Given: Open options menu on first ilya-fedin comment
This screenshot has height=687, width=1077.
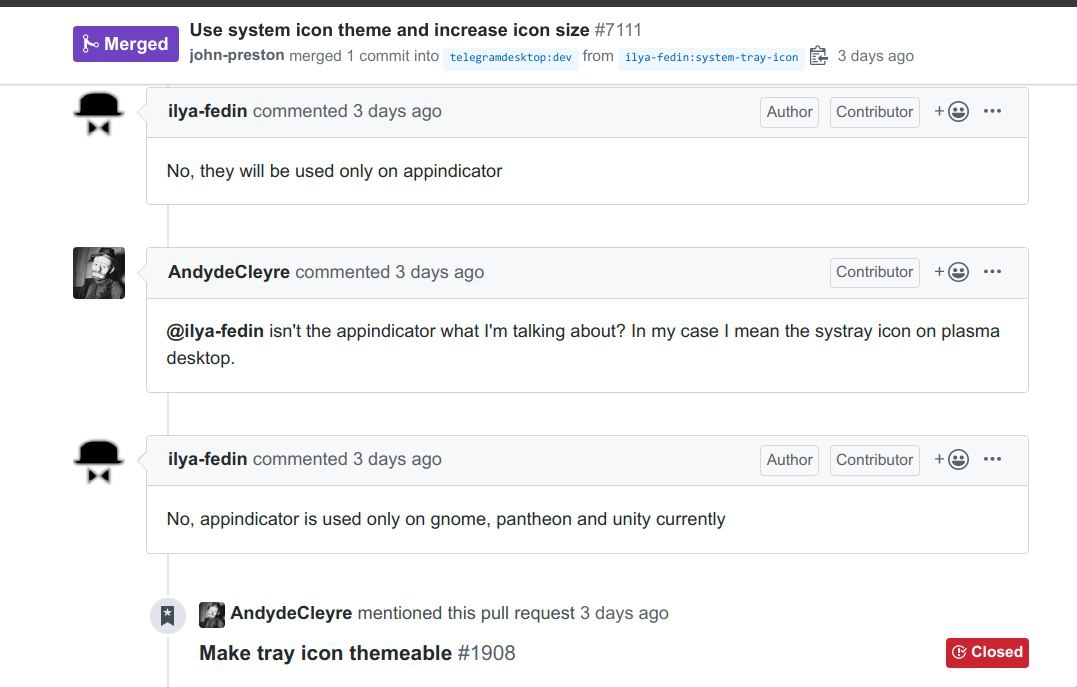Looking at the screenshot, I should tap(992, 111).
